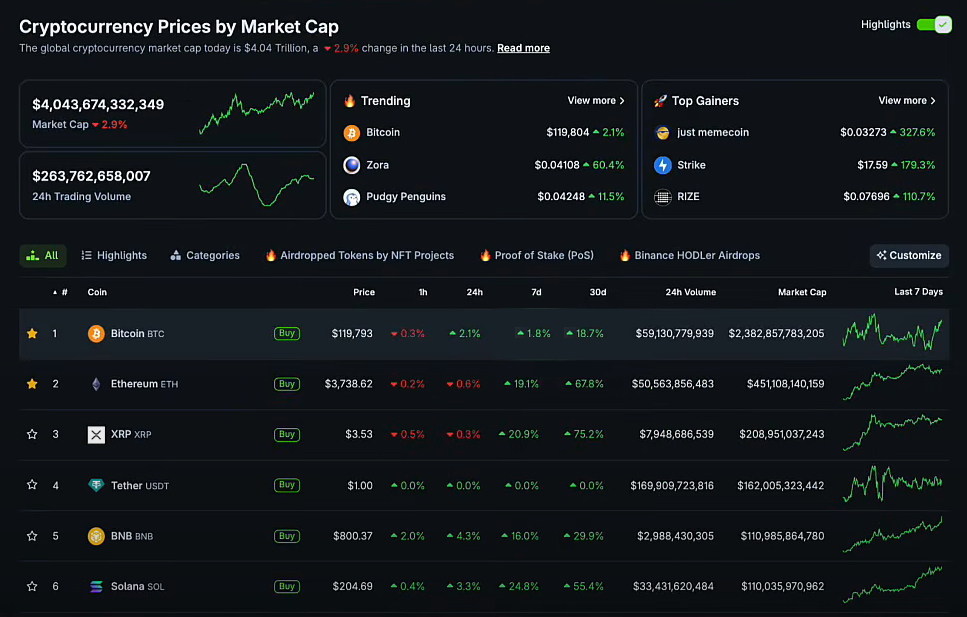Image resolution: width=967 pixels, height=617 pixels.
Task: Switch to the Categories tab
Action: point(205,256)
